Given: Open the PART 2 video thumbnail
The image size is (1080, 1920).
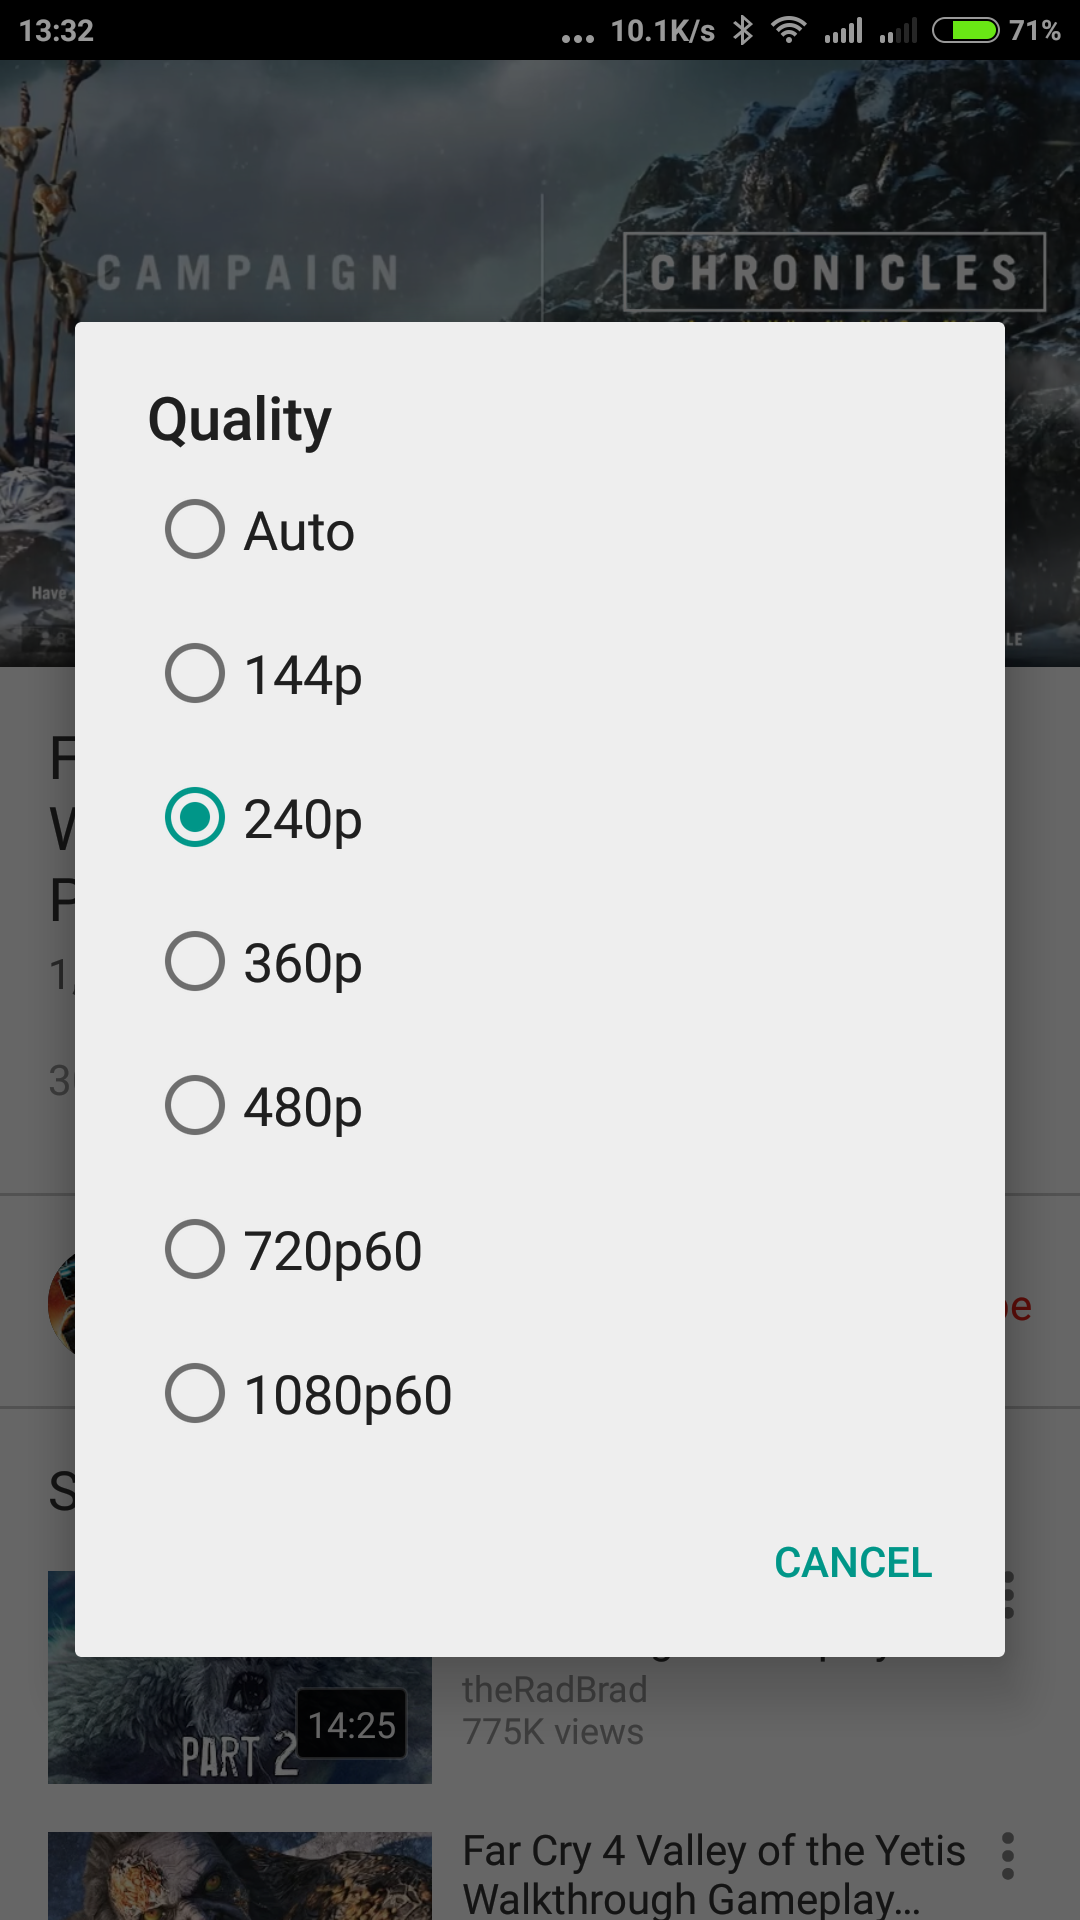Looking at the screenshot, I should click(x=240, y=1720).
